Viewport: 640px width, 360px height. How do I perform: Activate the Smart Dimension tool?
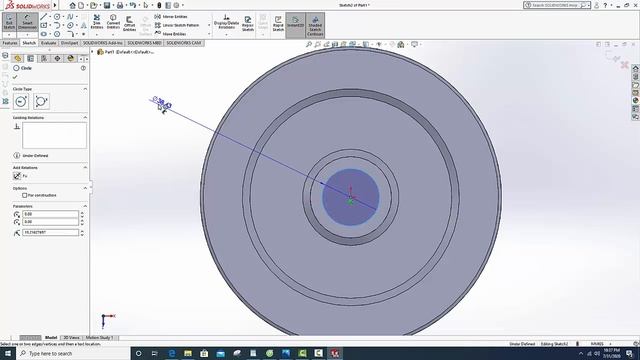27,22
